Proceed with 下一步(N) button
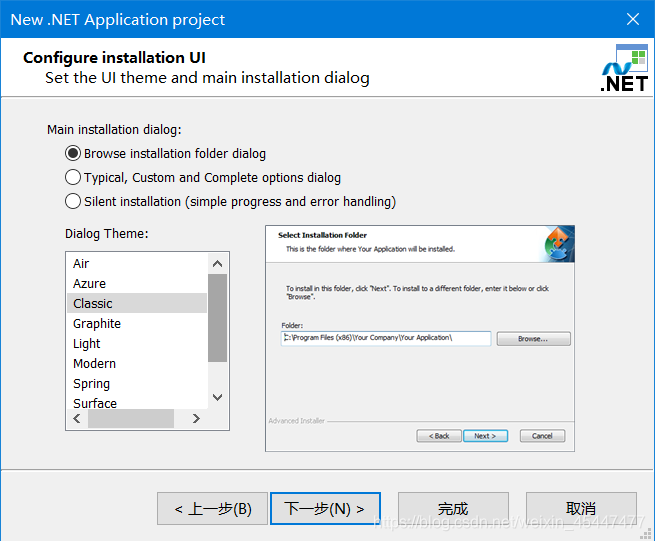Viewport: 655px width, 541px height. (325, 508)
